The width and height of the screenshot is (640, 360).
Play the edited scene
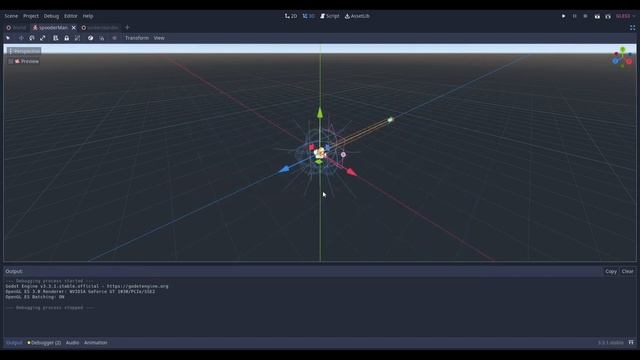[597, 16]
